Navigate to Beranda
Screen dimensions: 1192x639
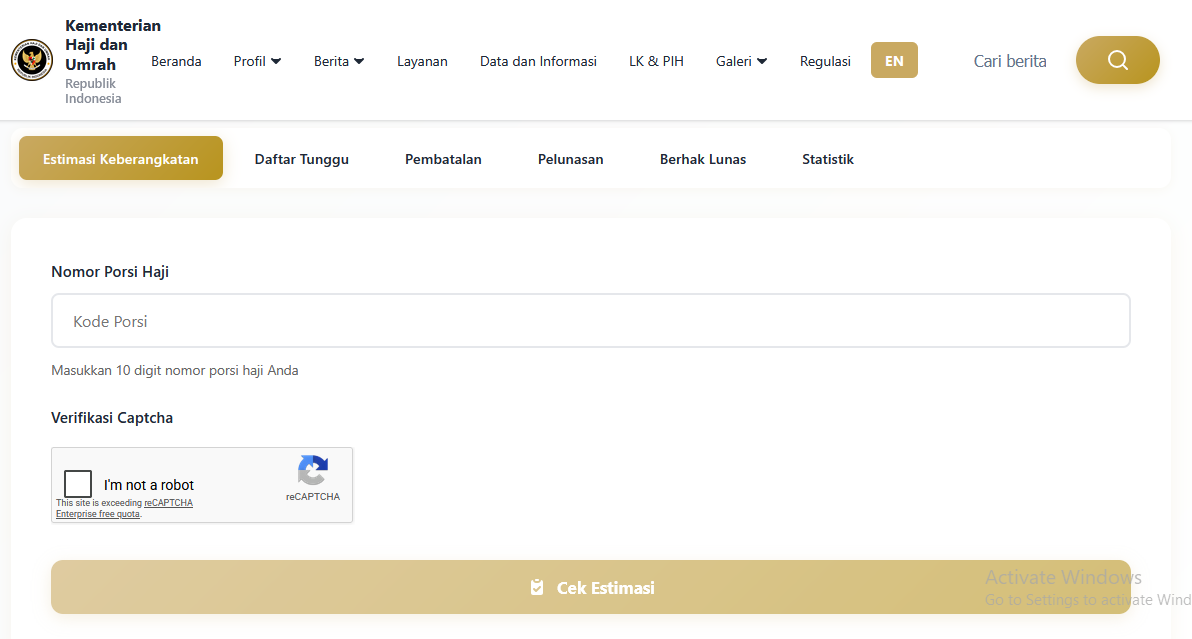(176, 61)
